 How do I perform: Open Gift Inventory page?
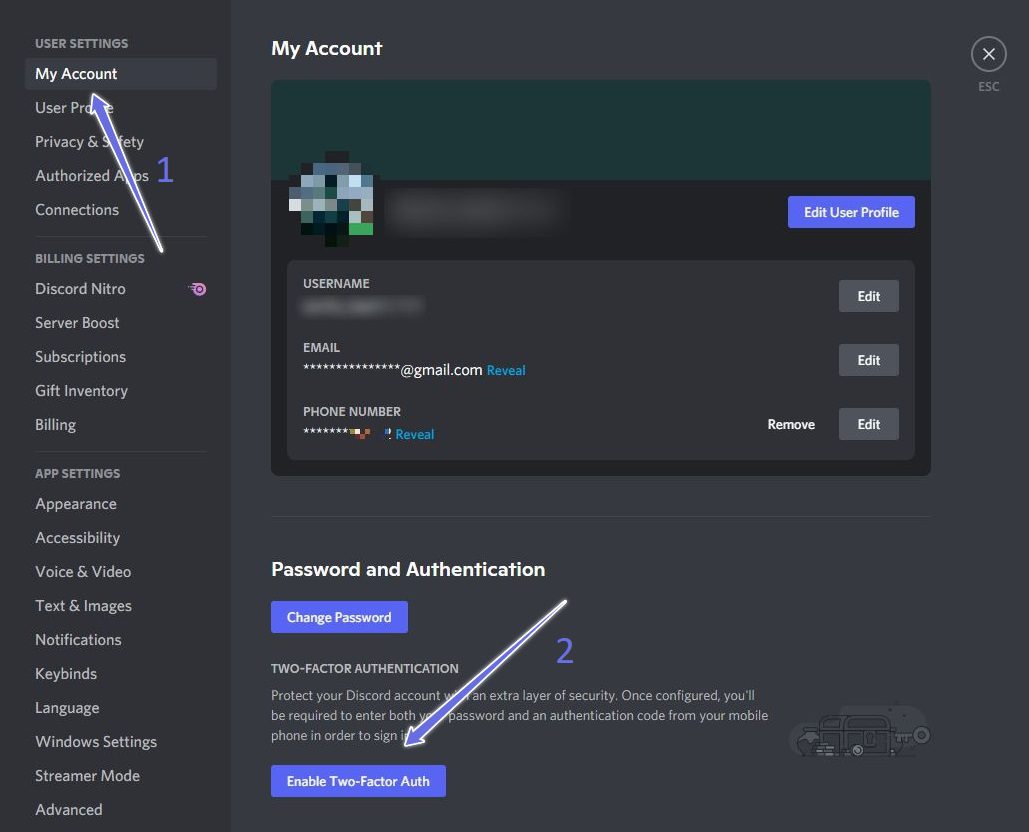tap(81, 391)
